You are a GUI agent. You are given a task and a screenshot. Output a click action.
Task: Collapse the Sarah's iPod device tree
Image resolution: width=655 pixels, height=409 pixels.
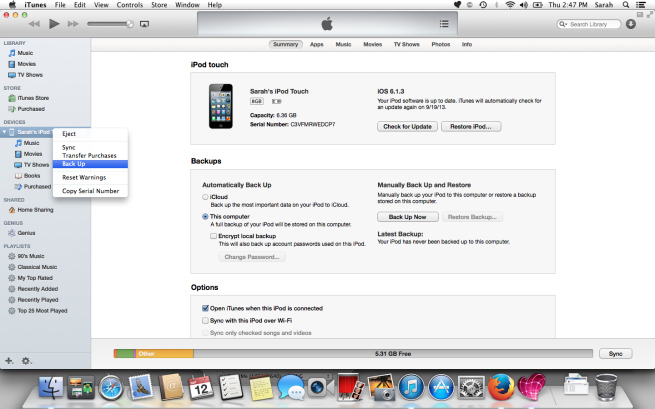[4, 132]
